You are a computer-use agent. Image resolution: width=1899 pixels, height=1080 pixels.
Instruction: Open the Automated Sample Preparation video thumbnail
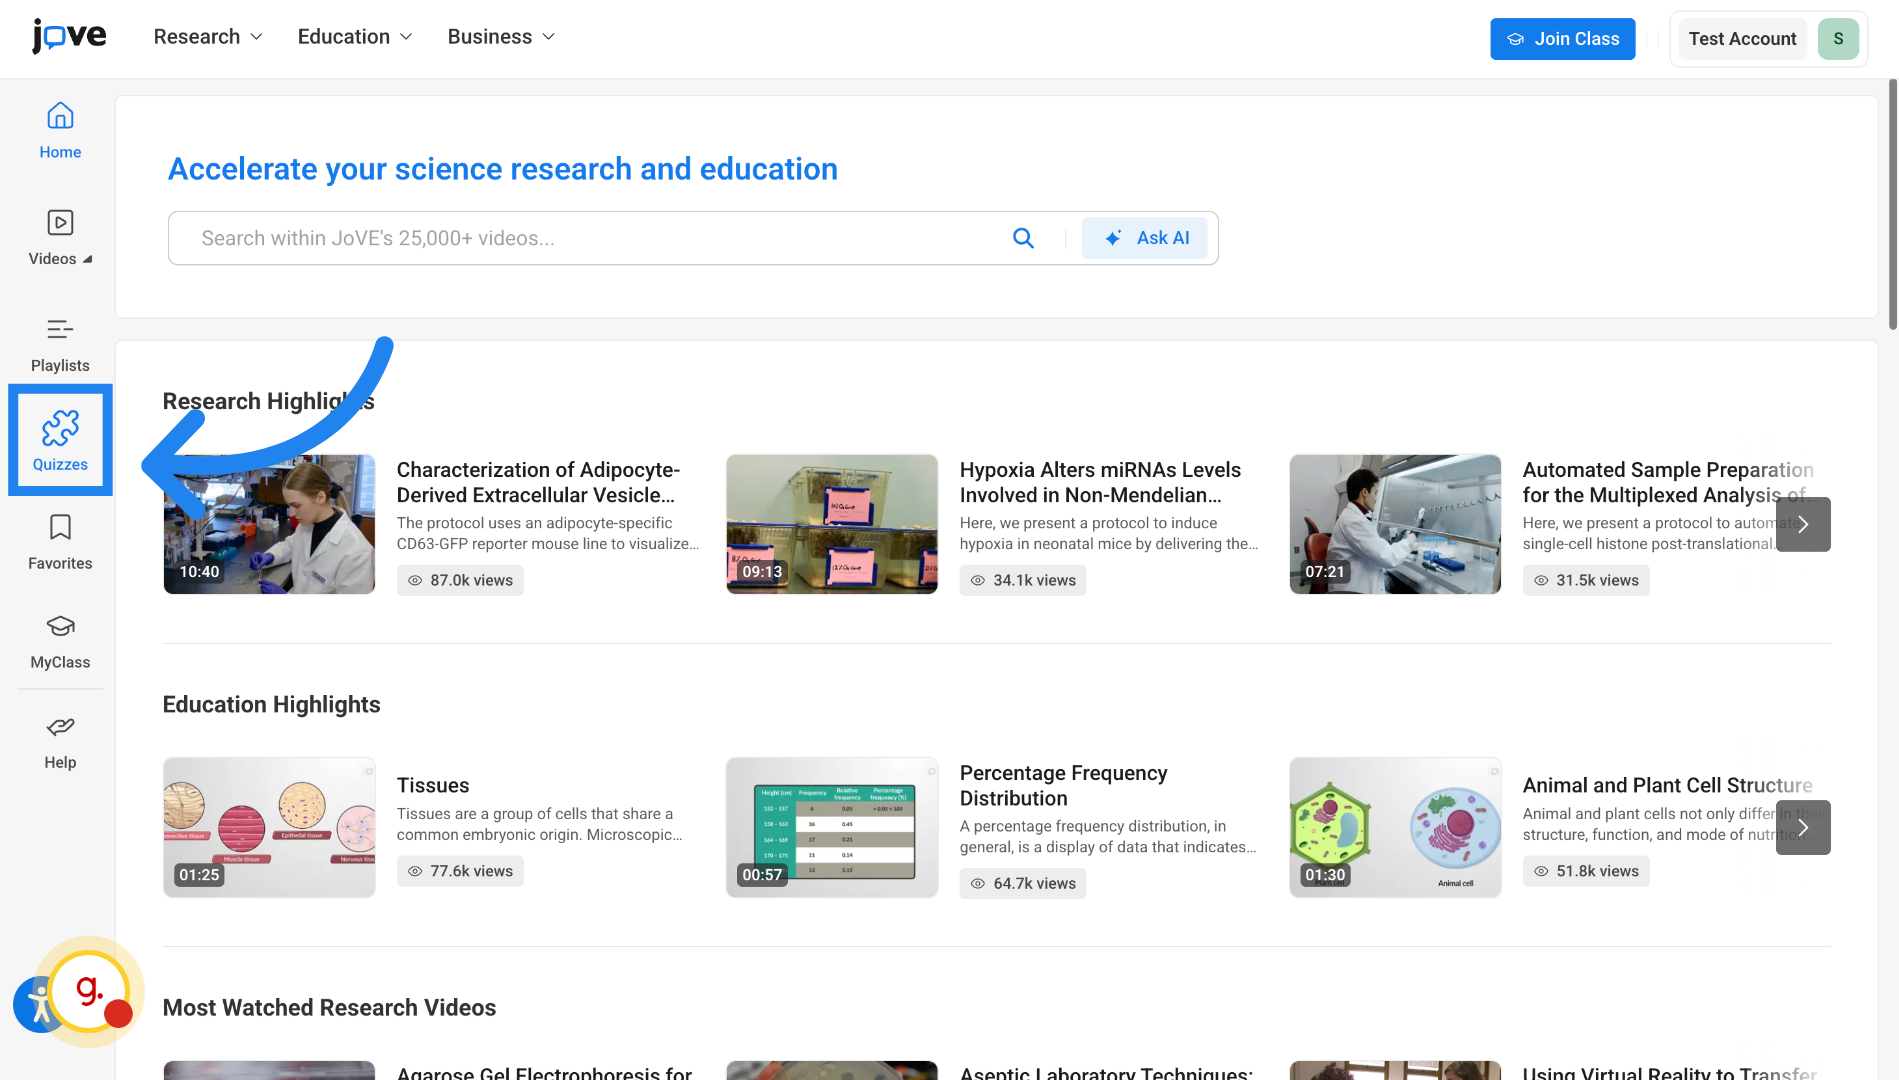pos(1395,524)
